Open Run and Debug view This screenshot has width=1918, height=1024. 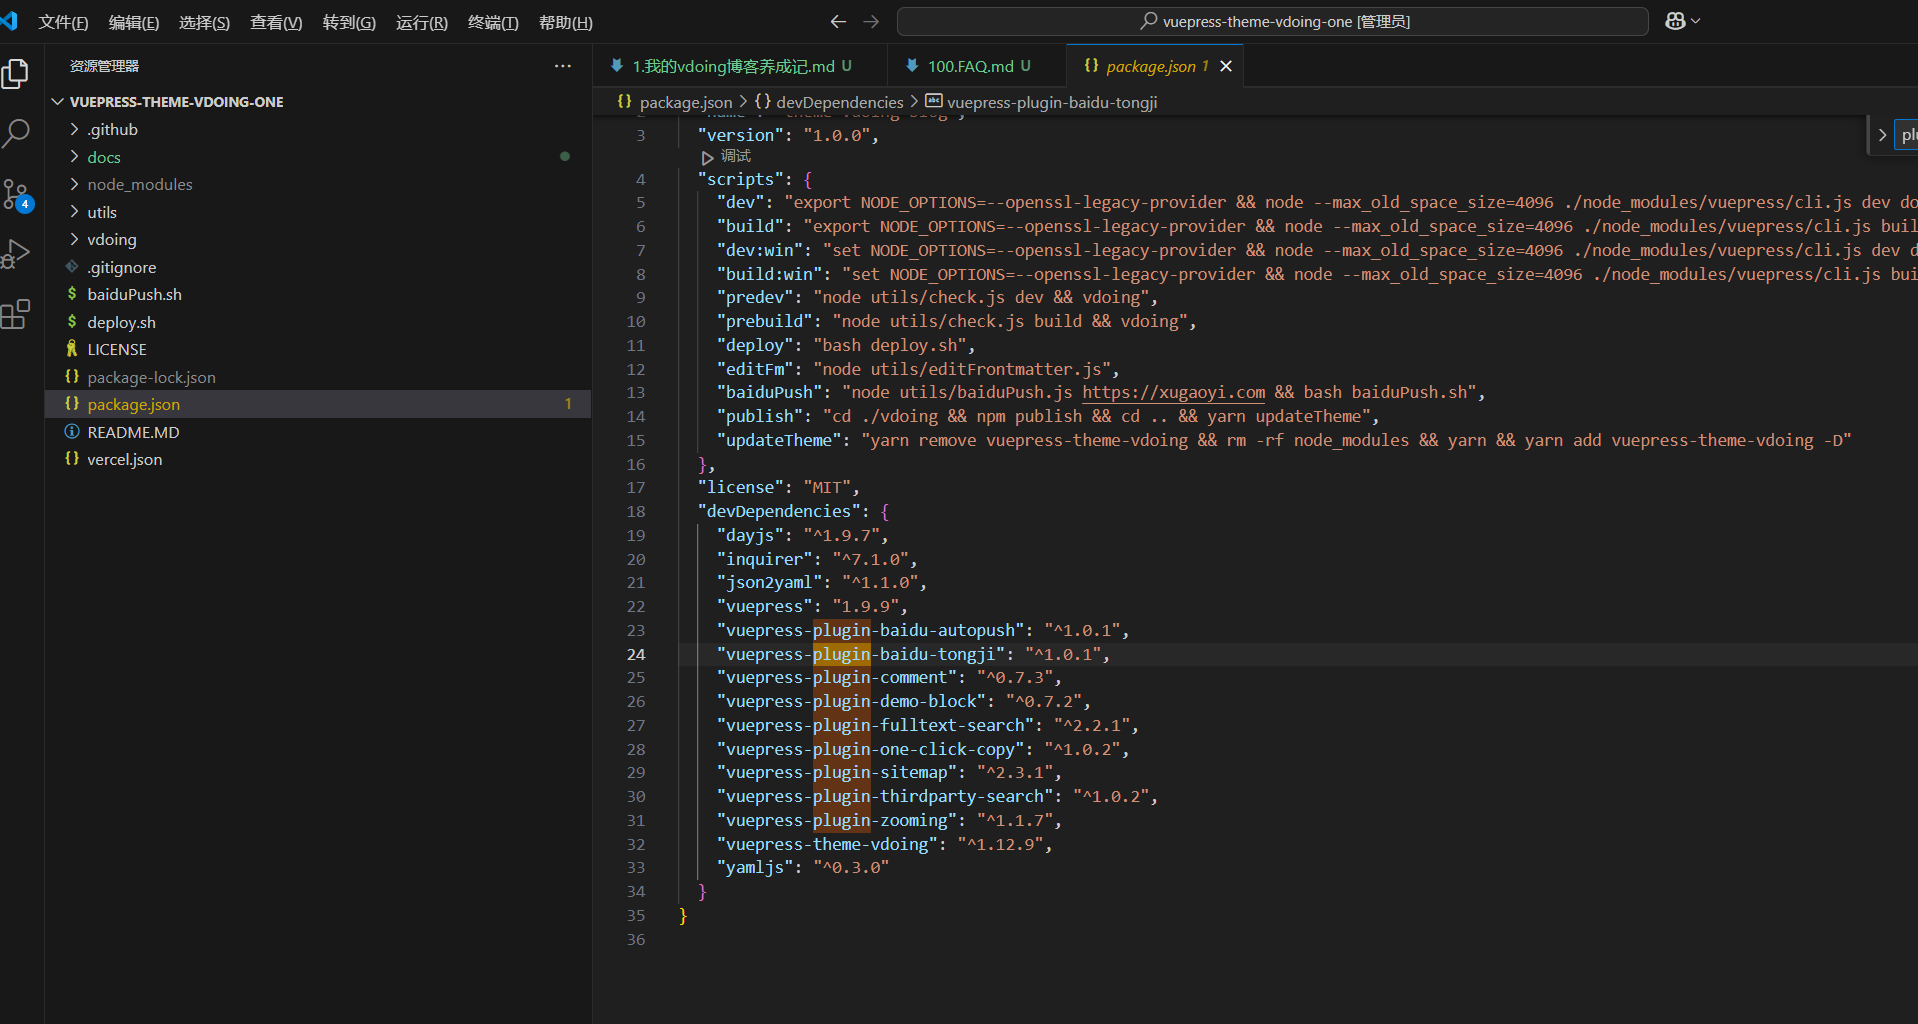coord(16,254)
